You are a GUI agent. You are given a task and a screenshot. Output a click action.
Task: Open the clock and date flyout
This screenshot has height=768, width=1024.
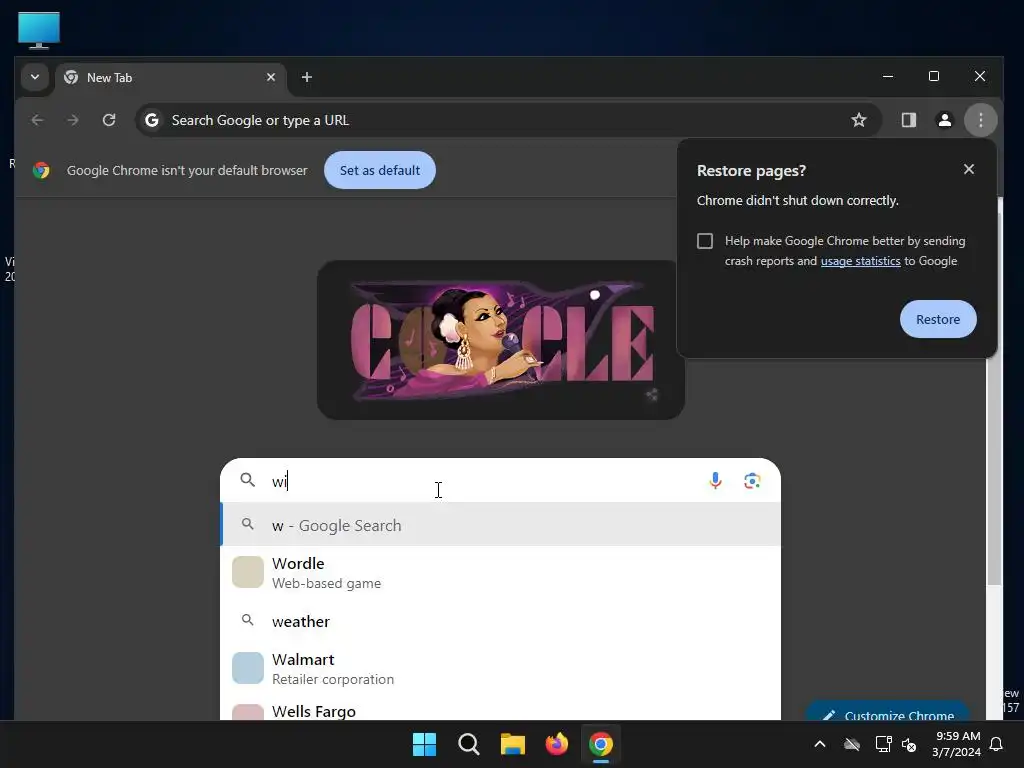click(956, 744)
